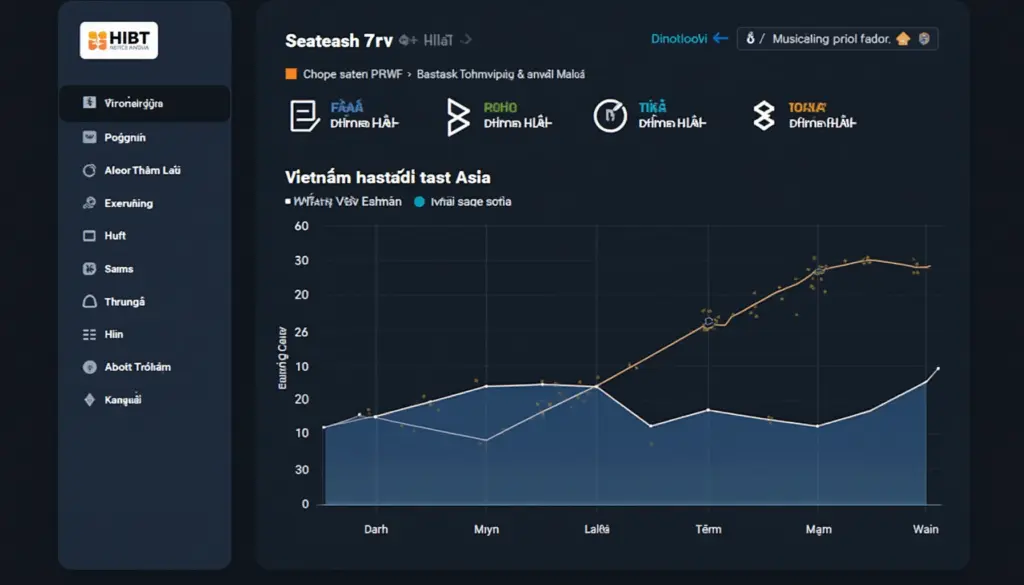The width and height of the screenshot is (1024, 585).
Task: Open the Vironeirgġra sidebar item
Action: (144, 103)
